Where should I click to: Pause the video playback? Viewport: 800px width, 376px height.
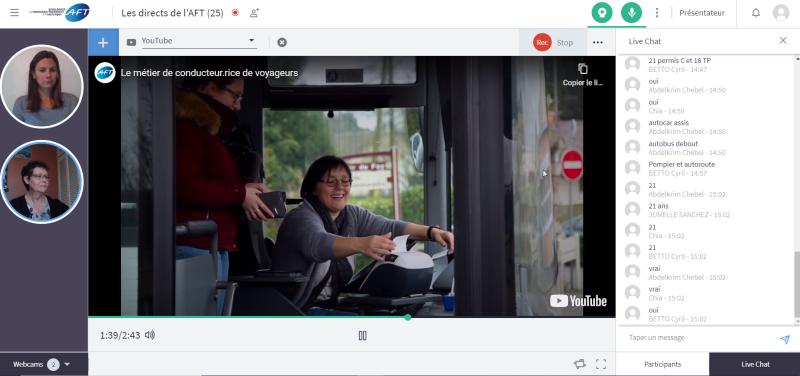point(363,335)
